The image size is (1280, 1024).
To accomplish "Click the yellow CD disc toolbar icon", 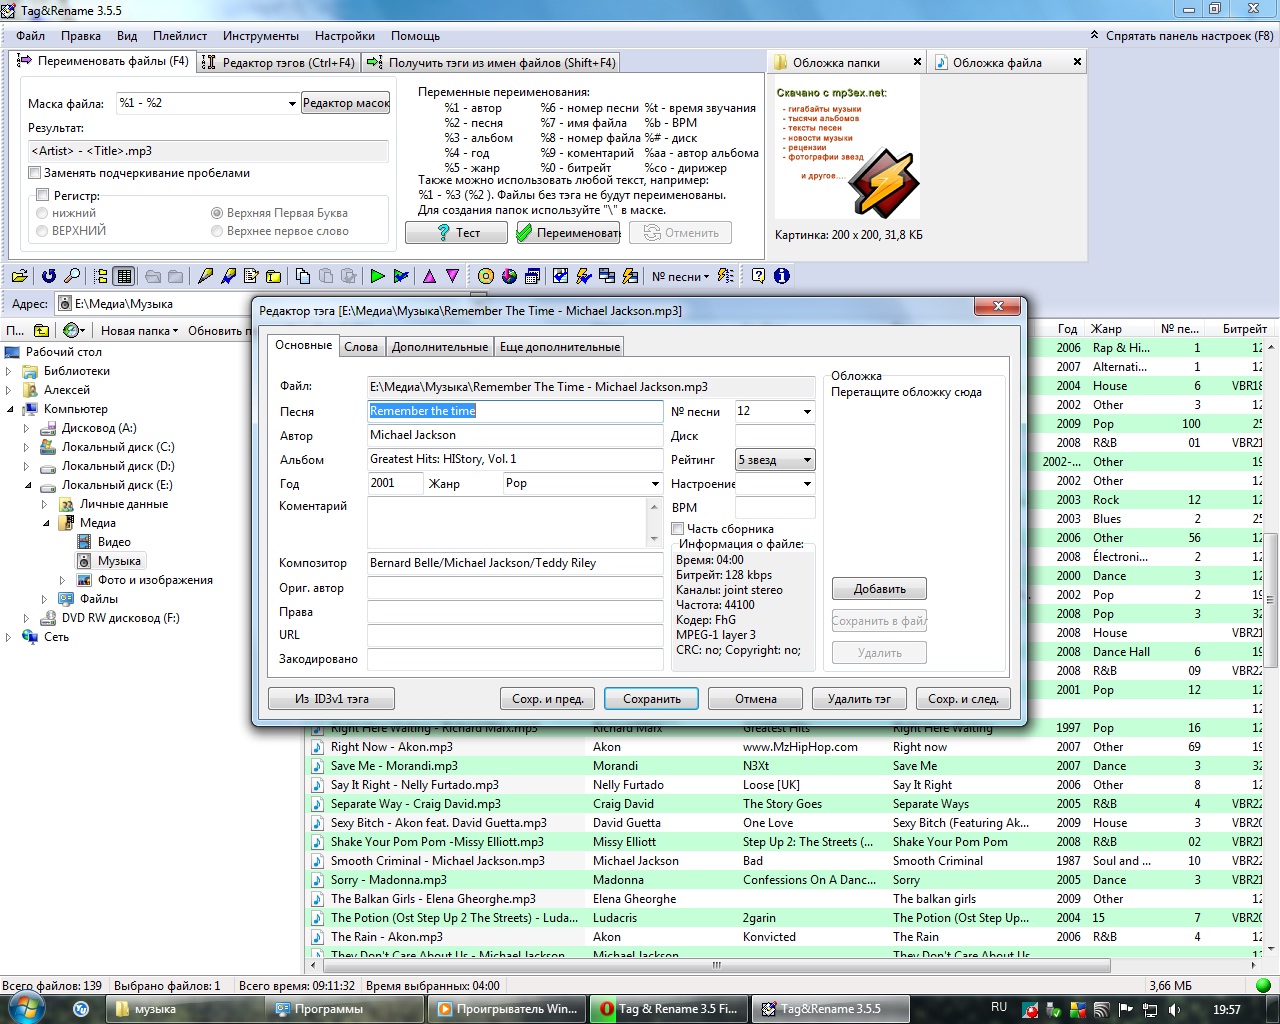I will [485, 276].
